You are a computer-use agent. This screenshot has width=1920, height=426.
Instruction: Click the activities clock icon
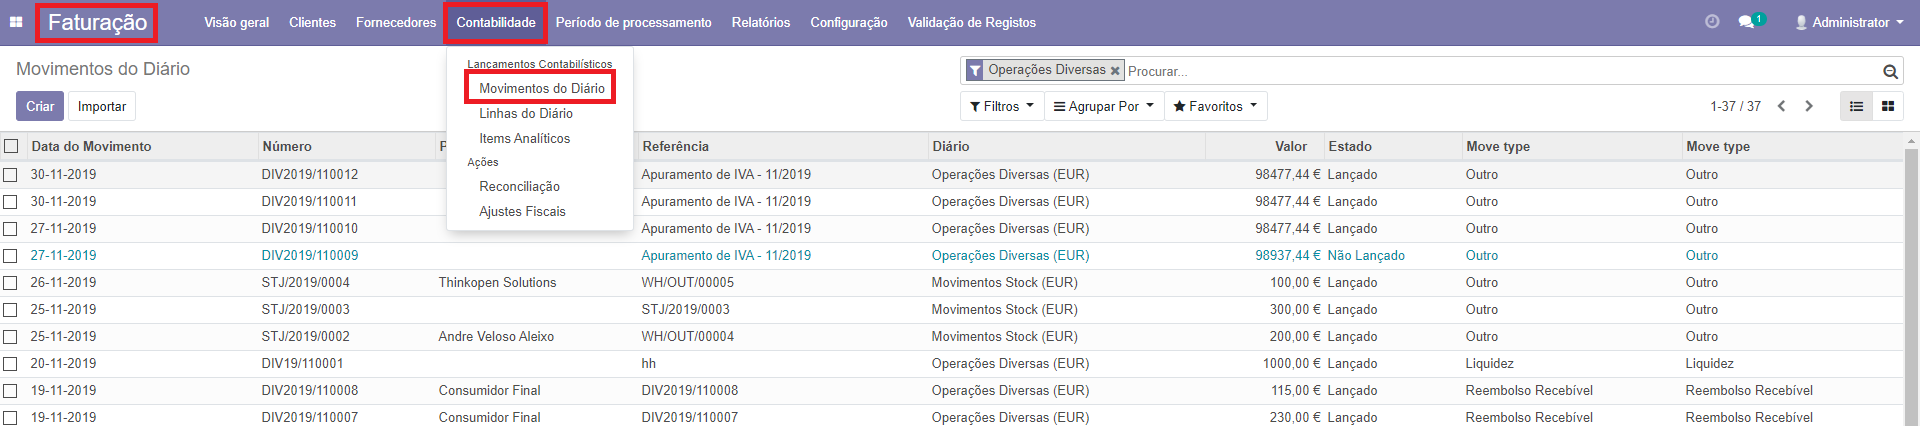[1712, 22]
